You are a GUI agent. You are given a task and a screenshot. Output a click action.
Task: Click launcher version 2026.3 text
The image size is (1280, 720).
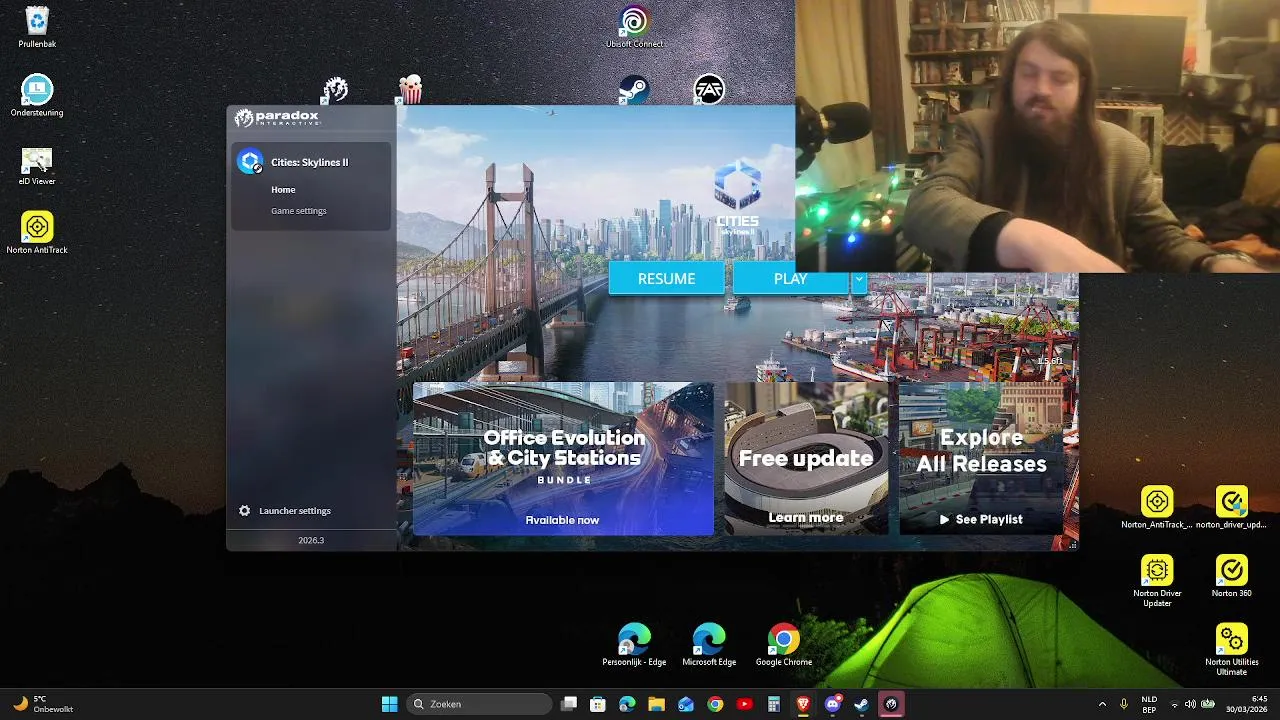click(x=311, y=540)
